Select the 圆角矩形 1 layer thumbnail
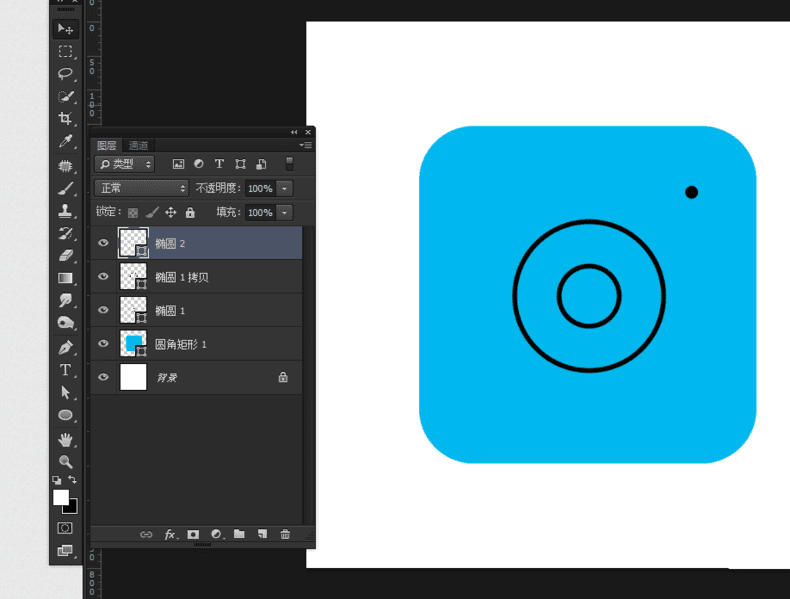The image size is (790, 599). [x=133, y=344]
